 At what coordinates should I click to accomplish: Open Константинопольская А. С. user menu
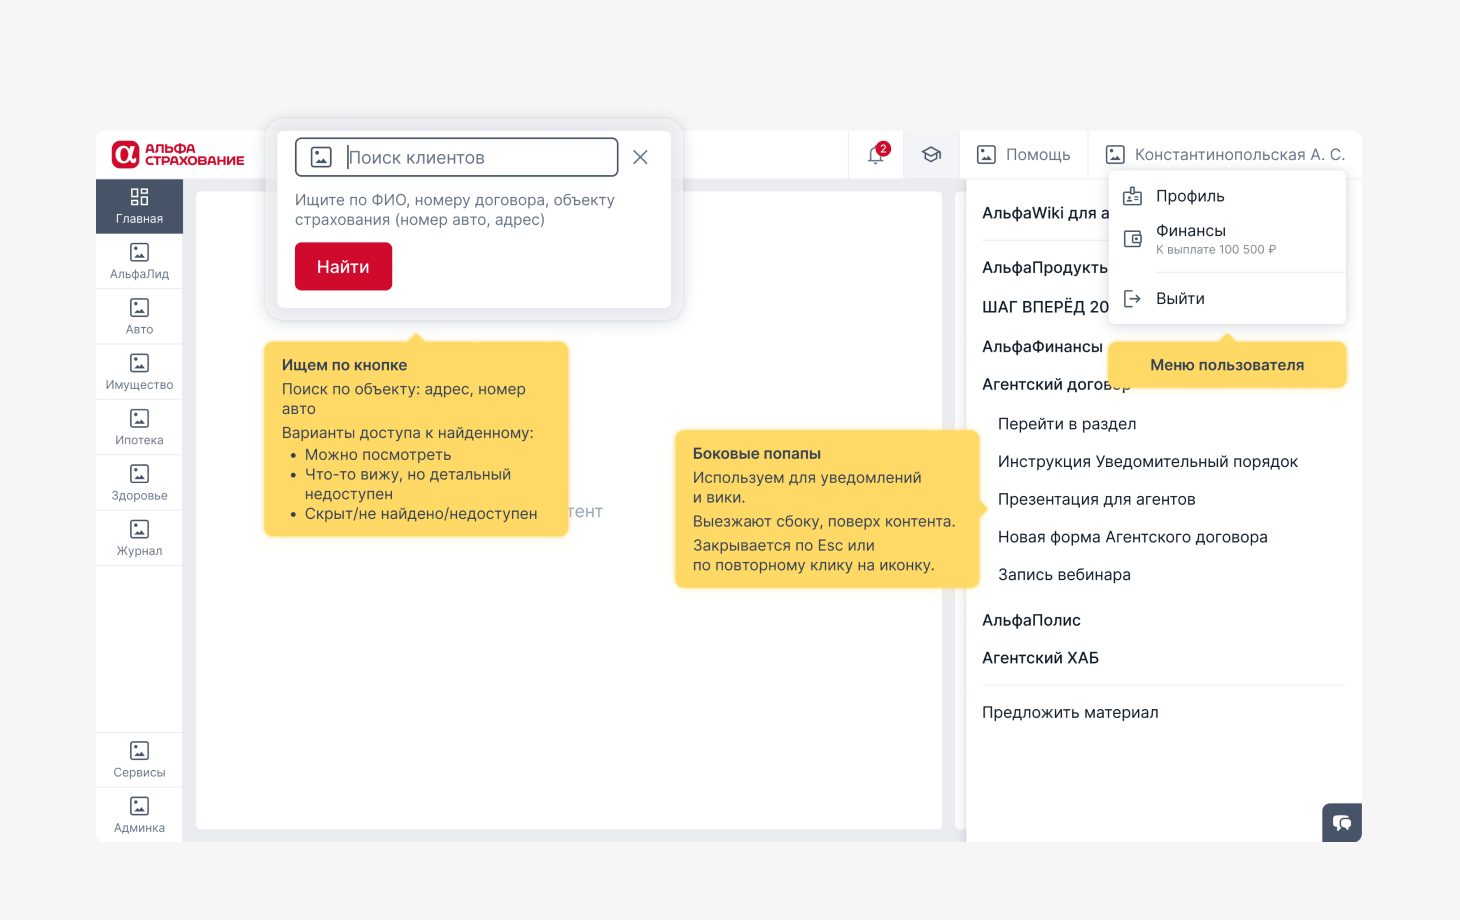tap(1225, 154)
